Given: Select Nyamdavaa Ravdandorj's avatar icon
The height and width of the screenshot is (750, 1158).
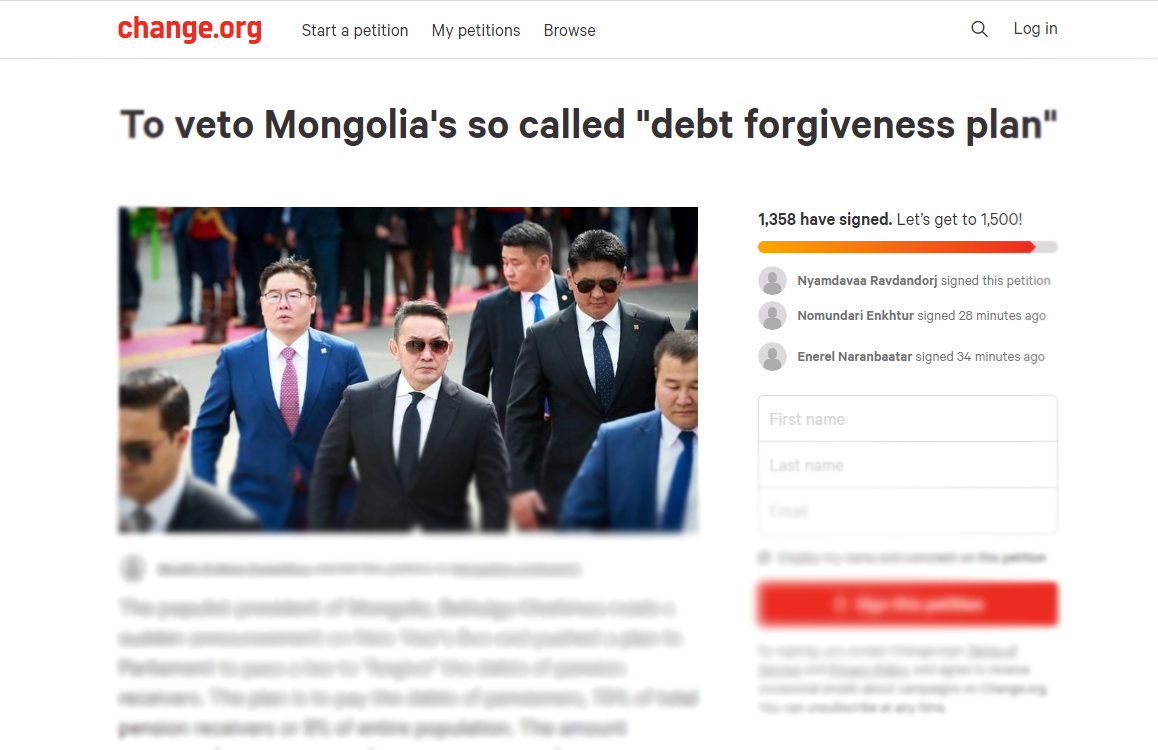Looking at the screenshot, I should [772, 281].
